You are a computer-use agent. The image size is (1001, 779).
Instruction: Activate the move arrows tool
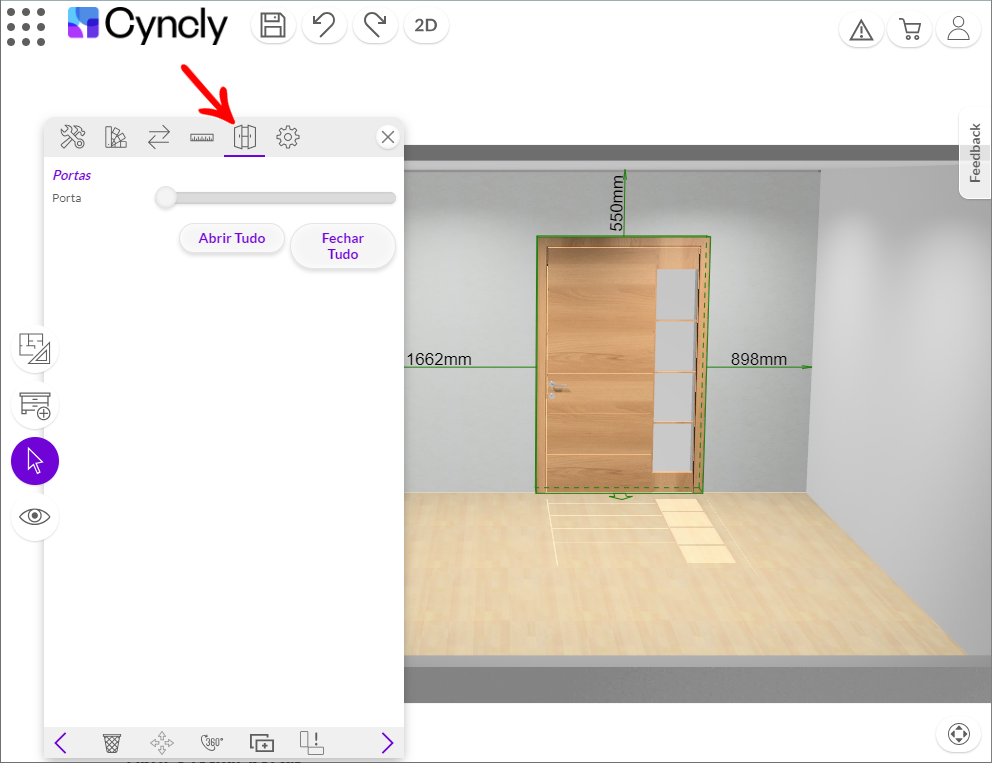pos(162,743)
